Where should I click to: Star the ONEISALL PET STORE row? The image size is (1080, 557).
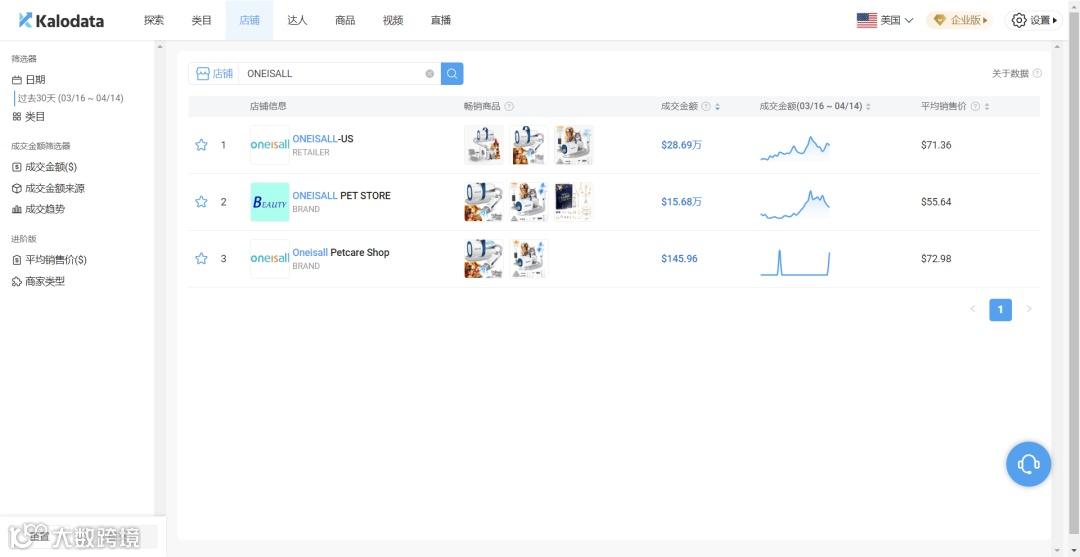[x=201, y=202]
